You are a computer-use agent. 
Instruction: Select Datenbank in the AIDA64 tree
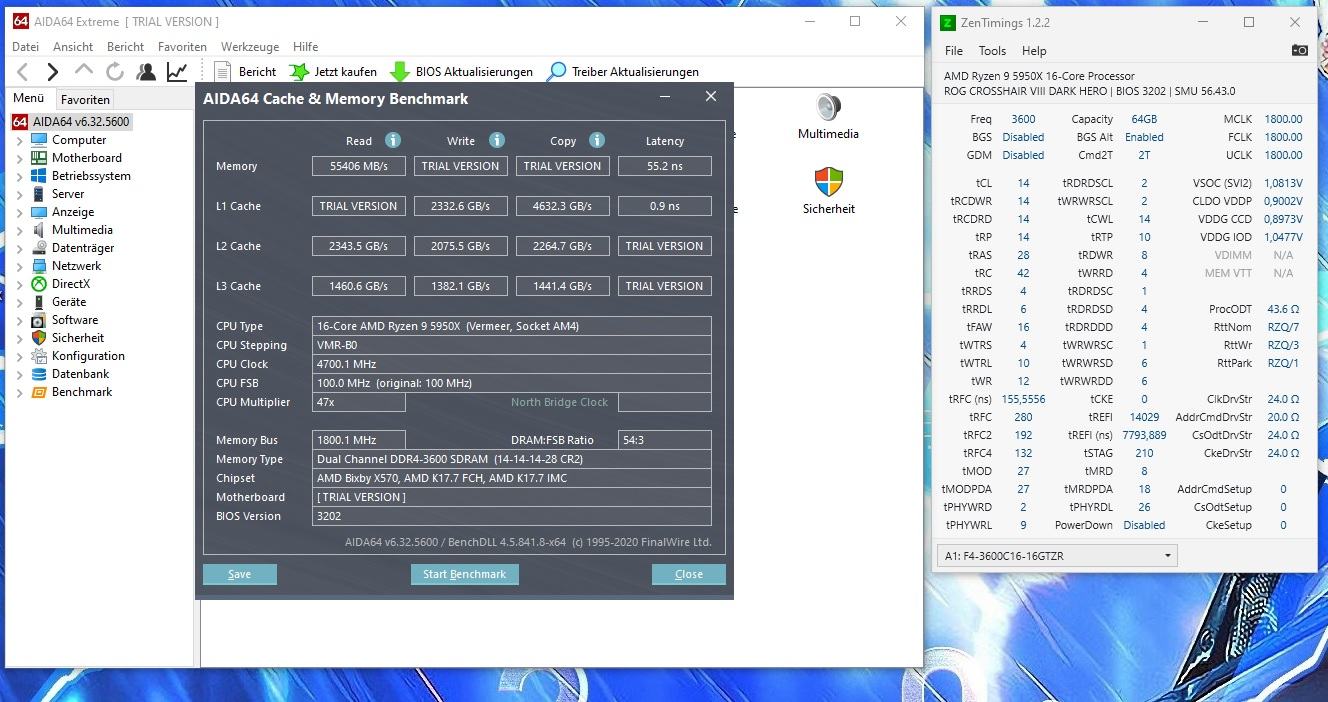pyautogui.click(x=80, y=374)
